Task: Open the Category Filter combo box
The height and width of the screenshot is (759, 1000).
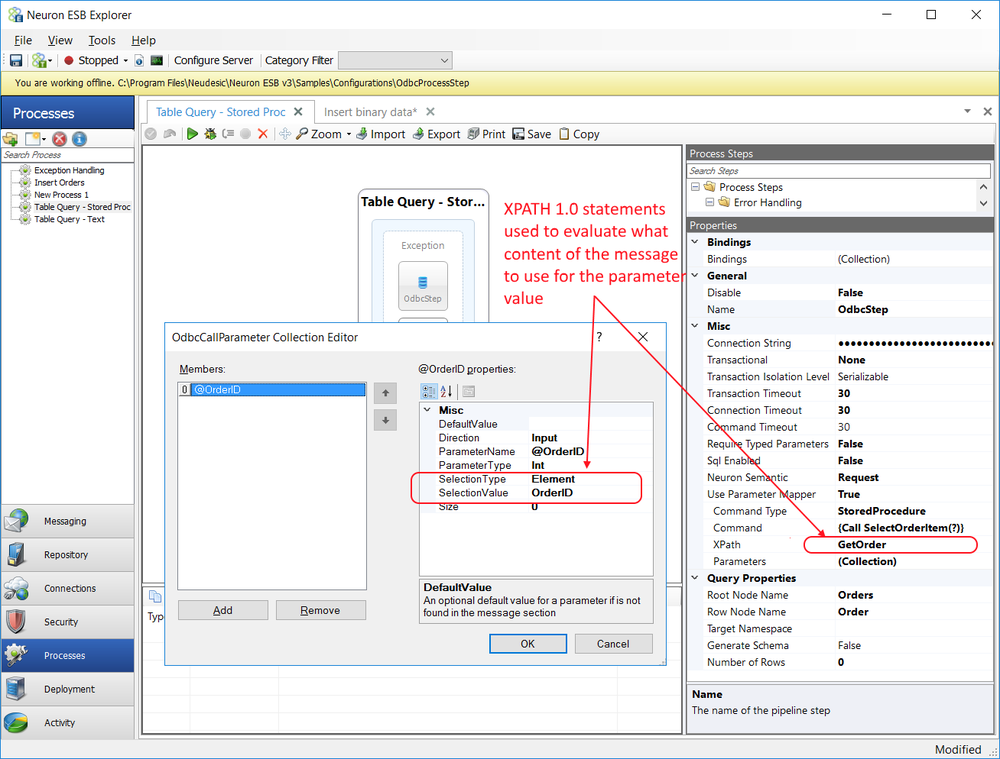Action: click(x=395, y=61)
